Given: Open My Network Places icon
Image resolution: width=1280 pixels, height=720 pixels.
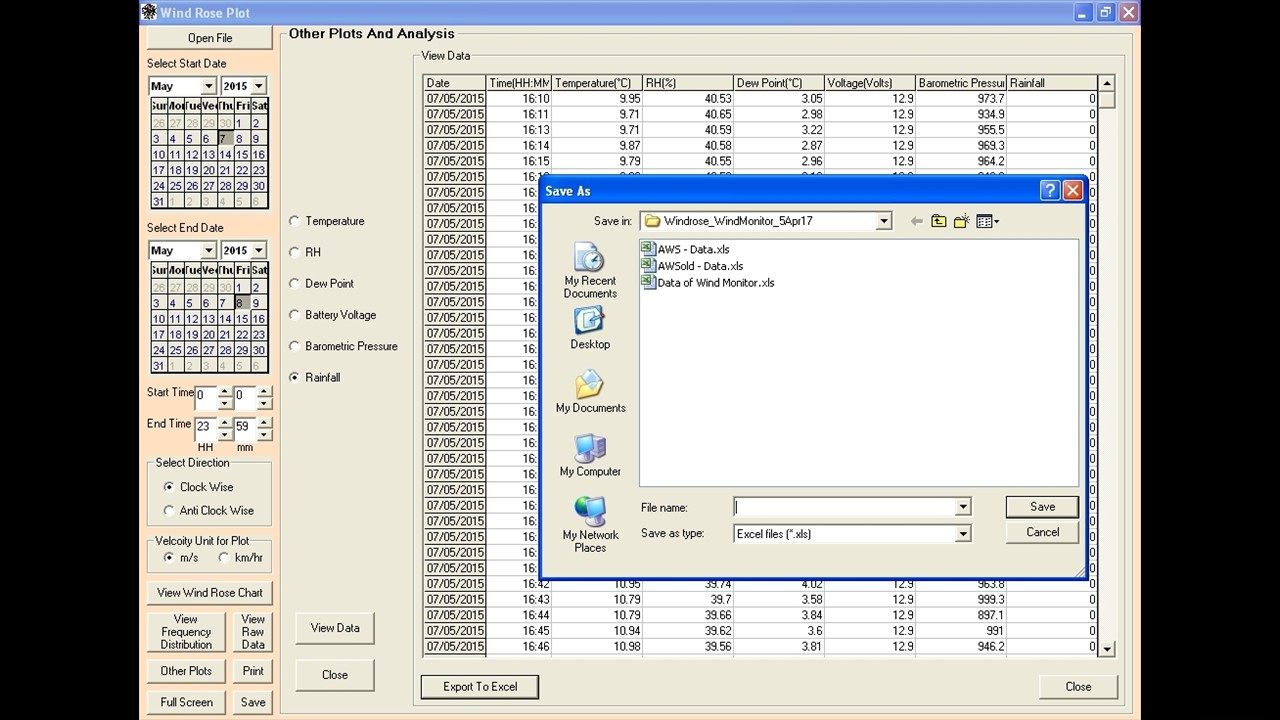Looking at the screenshot, I should pyautogui.click(x=589, y=512).
